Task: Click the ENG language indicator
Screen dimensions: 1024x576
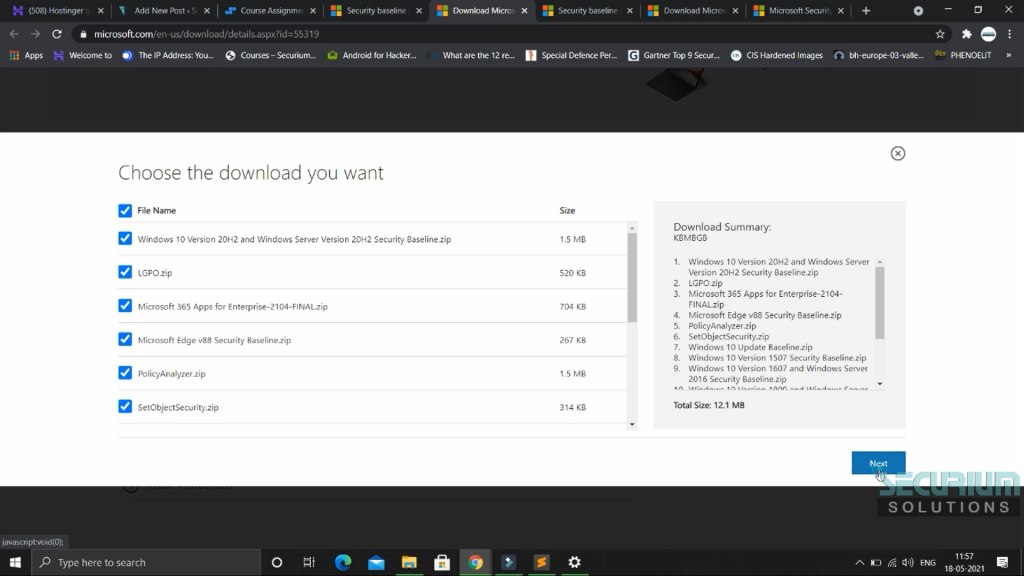Action: [x=927, y=563]
